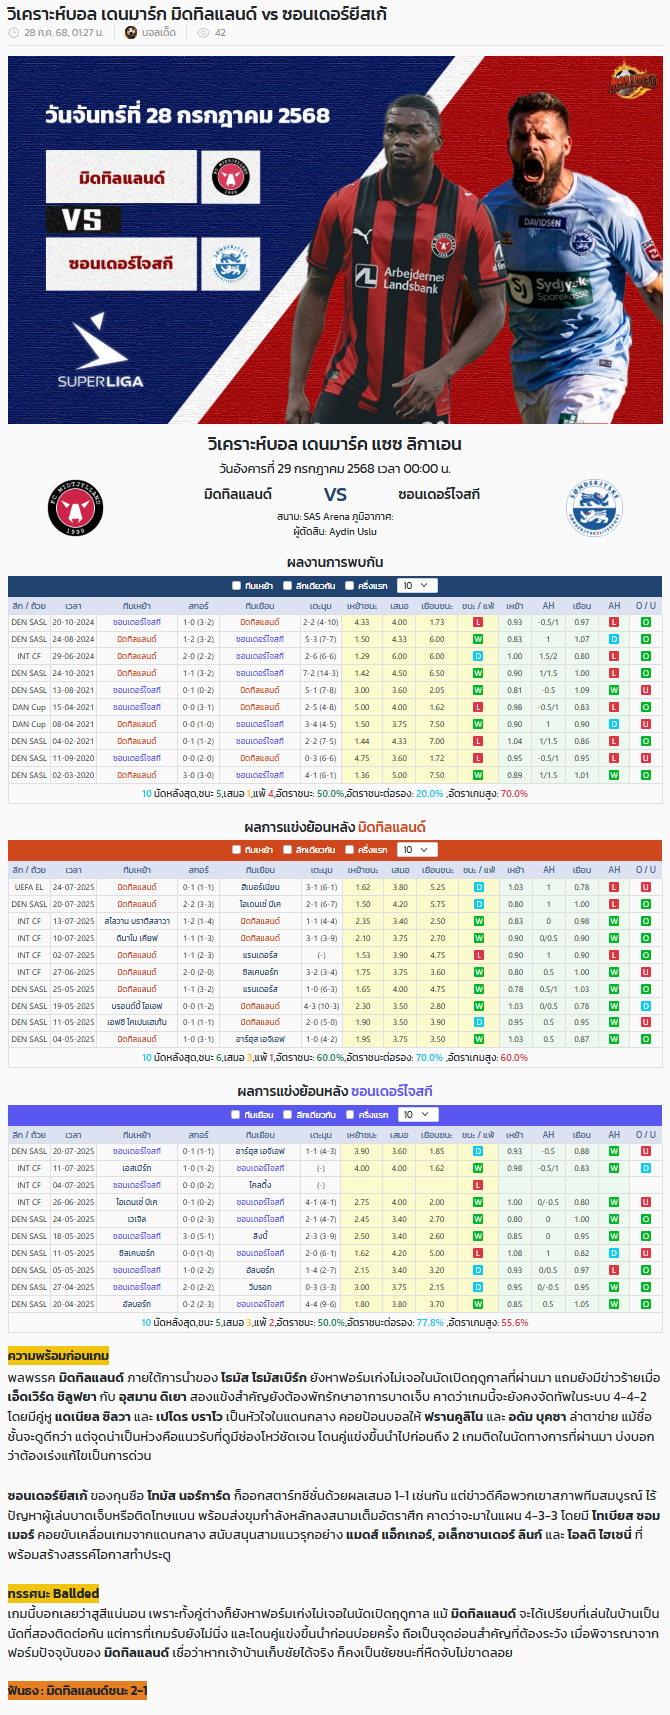Click the article title heading at the top

click(198, 13)
